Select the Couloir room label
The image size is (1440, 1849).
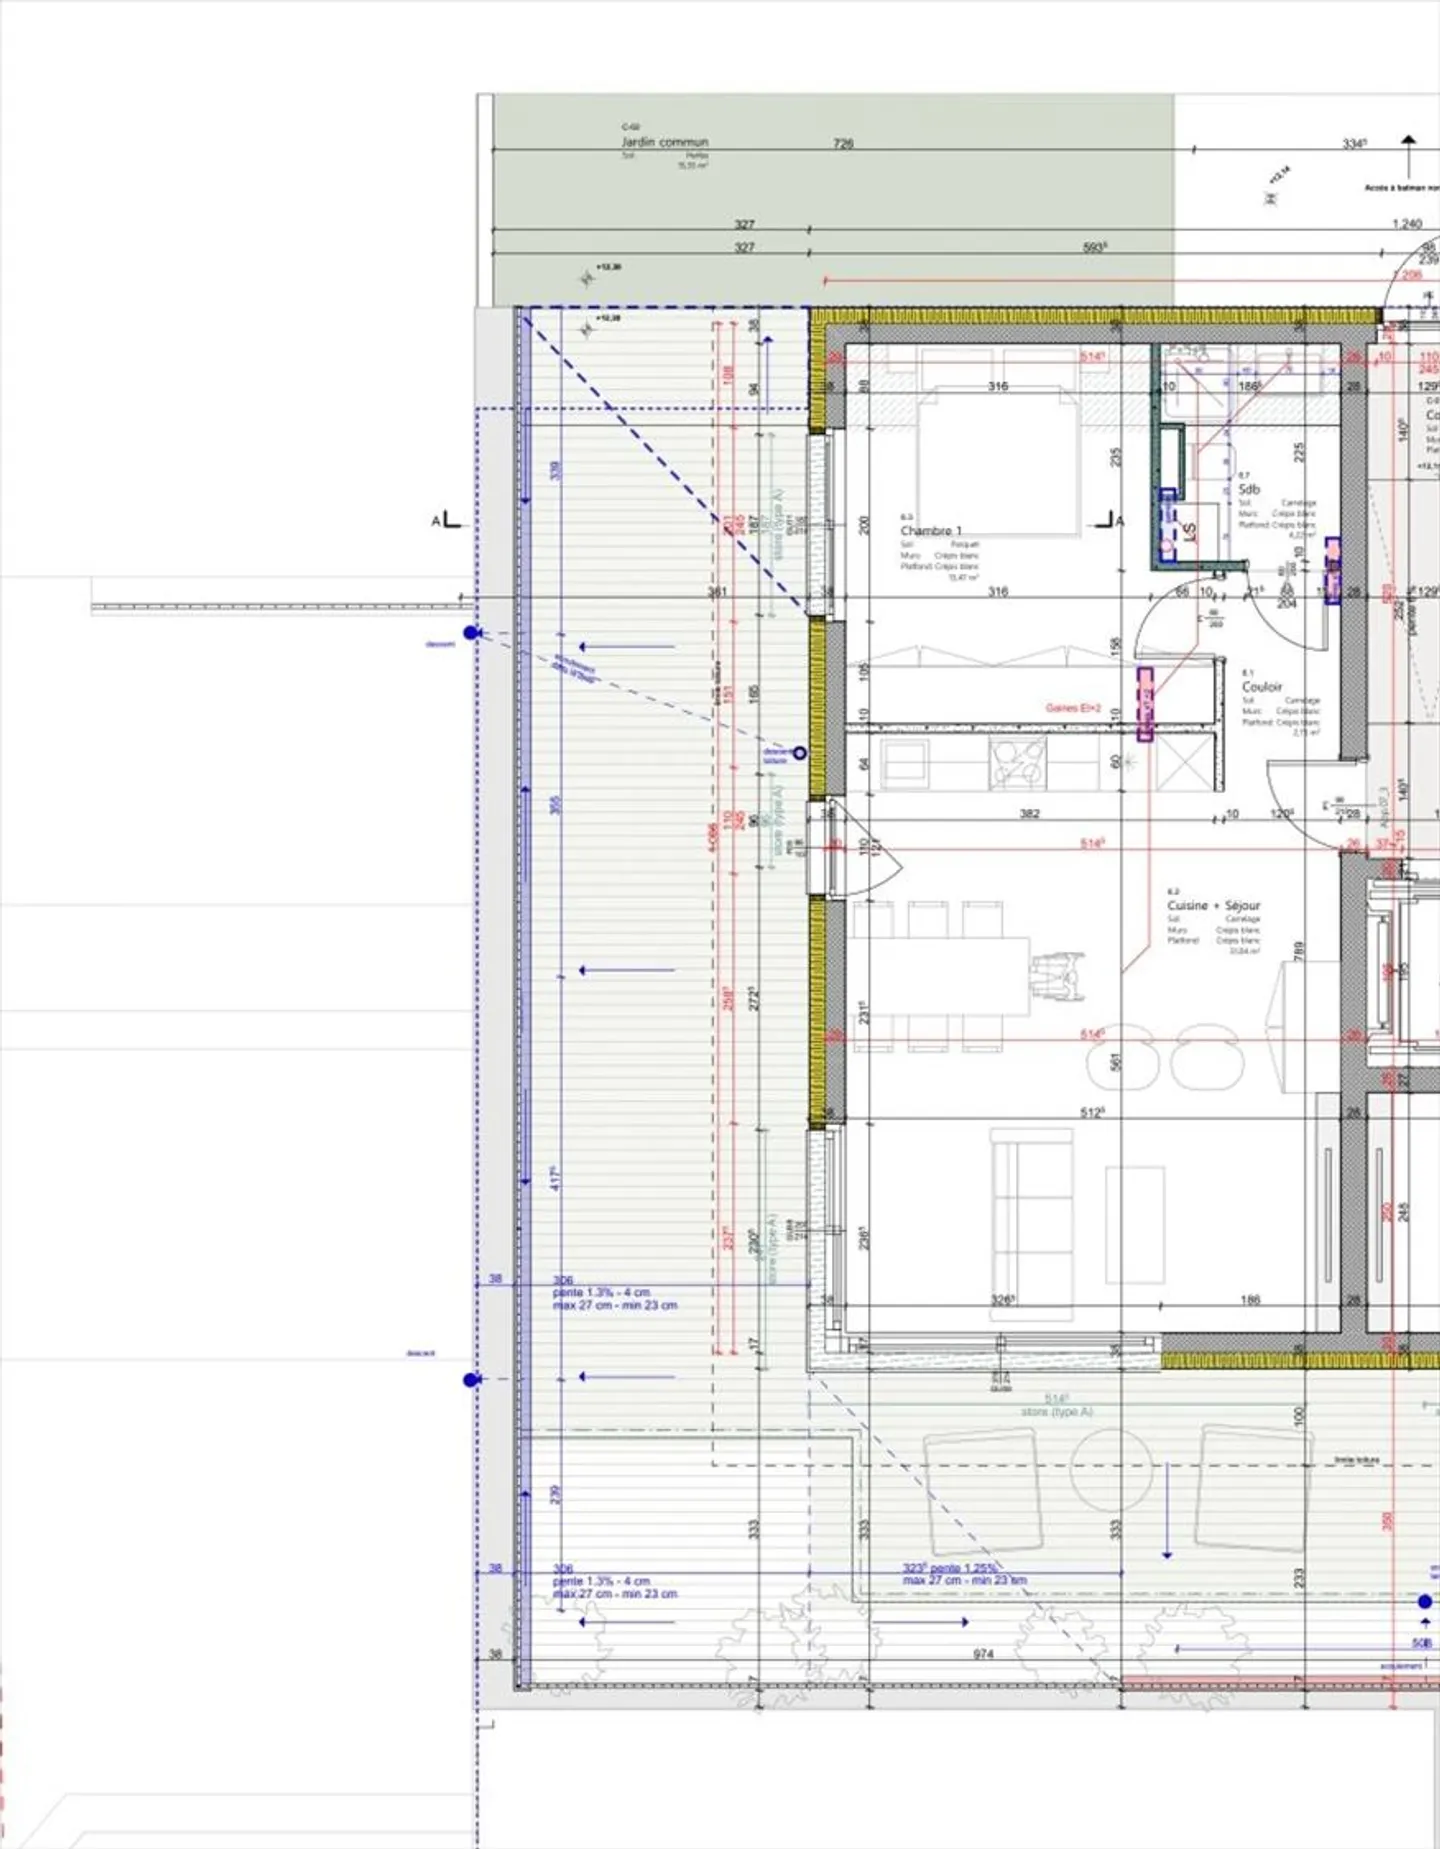pyautogui.click(x=1261, y=687)
